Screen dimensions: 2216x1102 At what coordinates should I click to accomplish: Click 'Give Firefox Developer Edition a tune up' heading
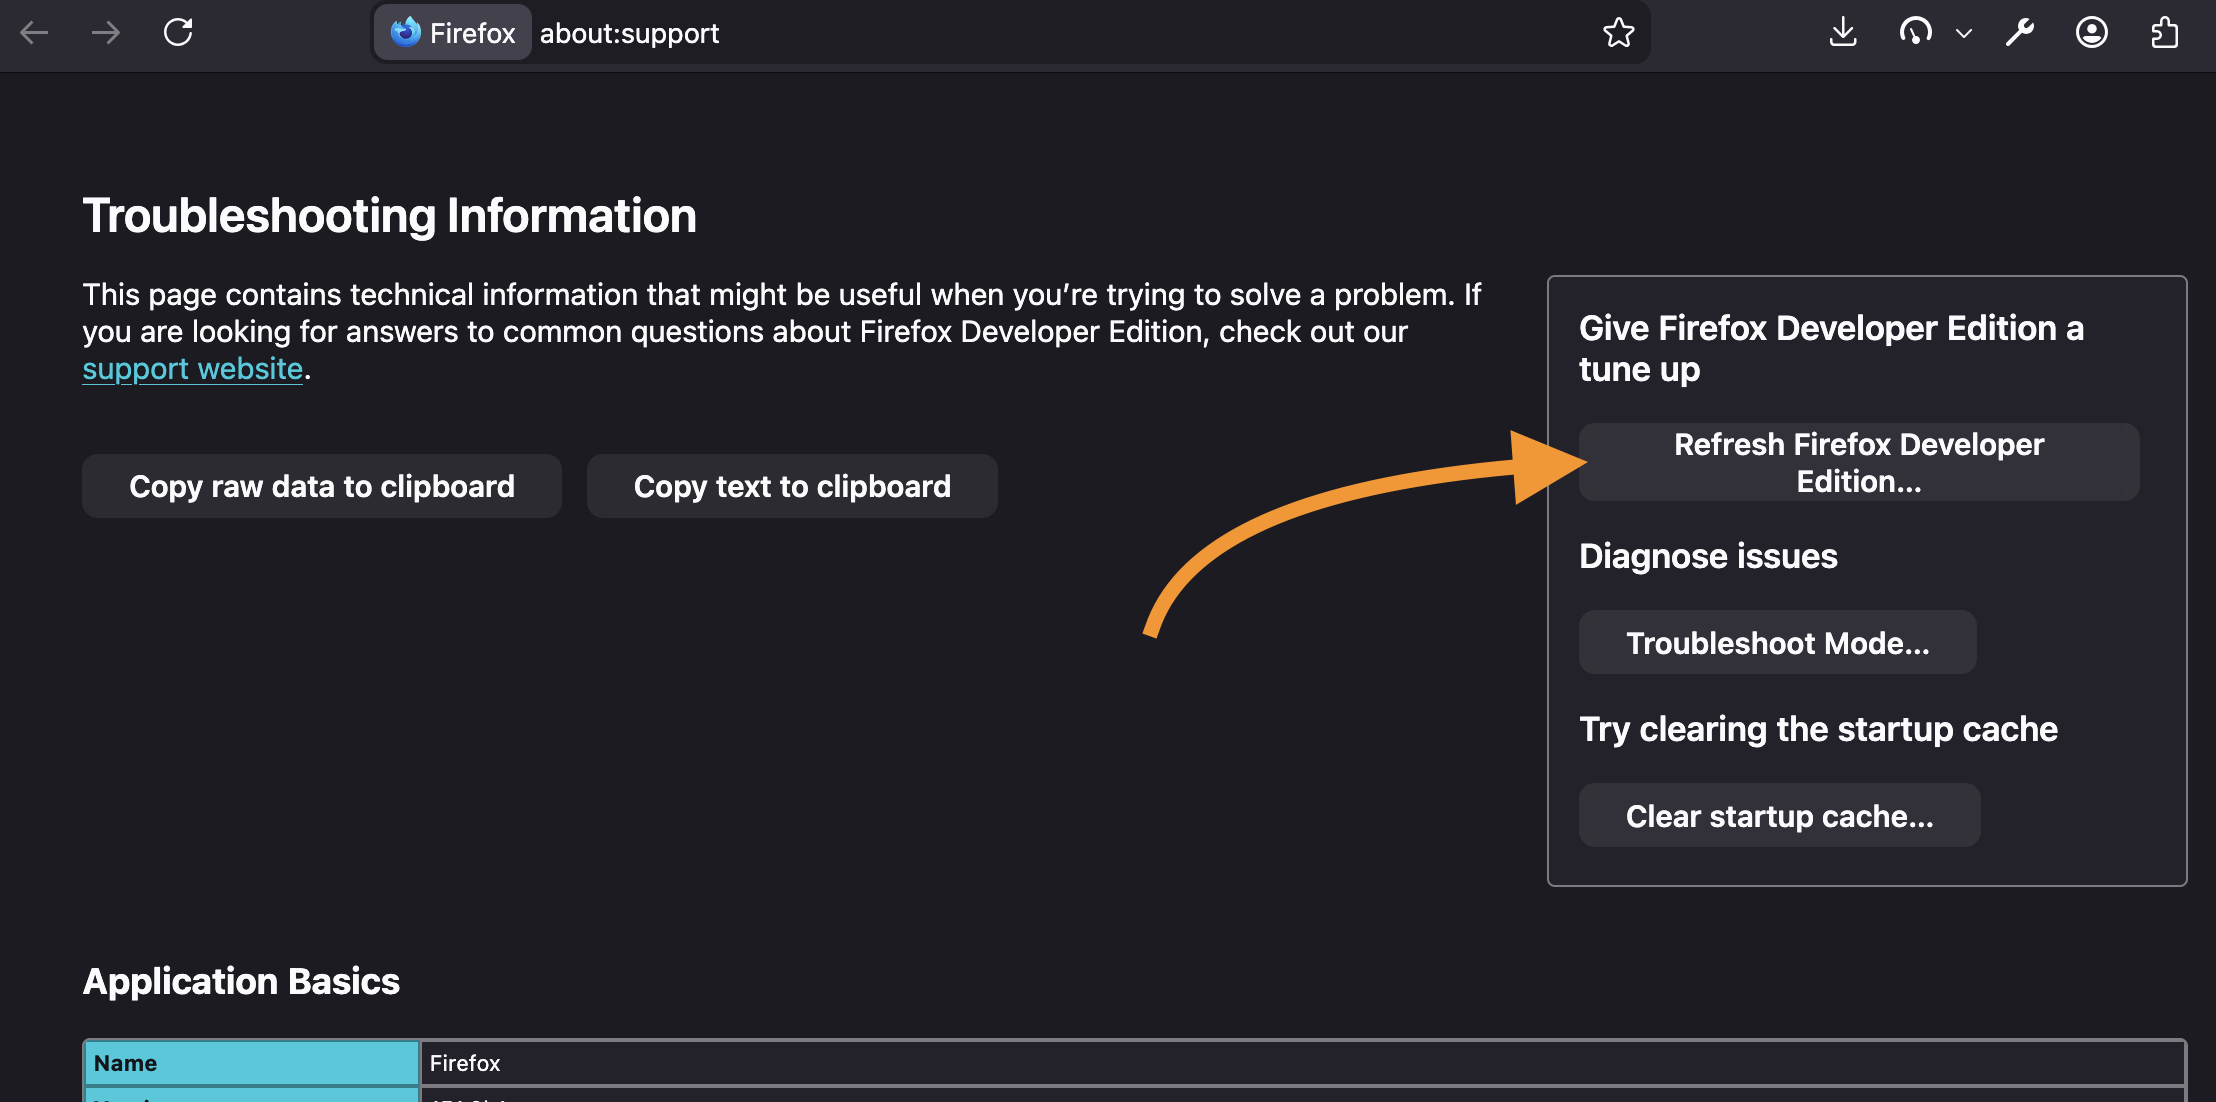coord(1831,348)
